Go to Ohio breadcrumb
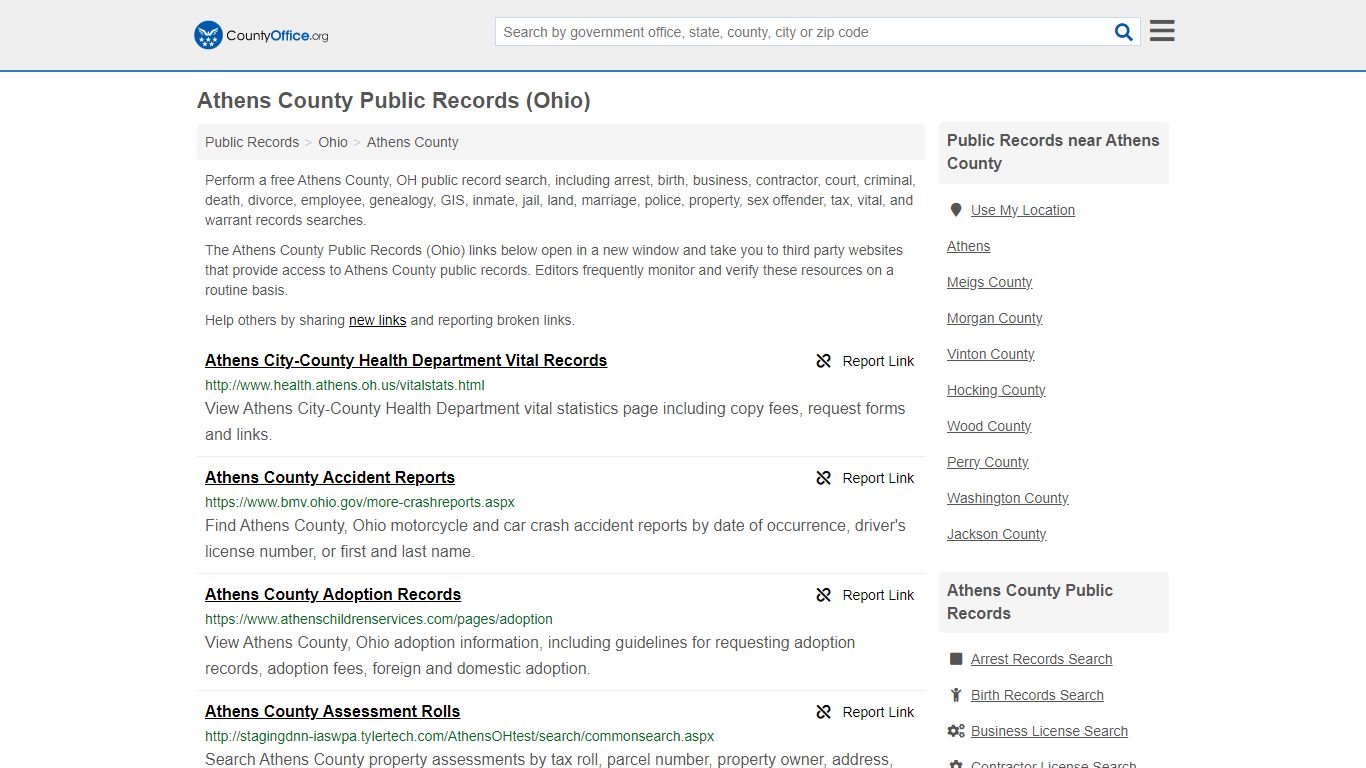Image resolution: width=1366 pixels, height=768 pixels. 333,142
